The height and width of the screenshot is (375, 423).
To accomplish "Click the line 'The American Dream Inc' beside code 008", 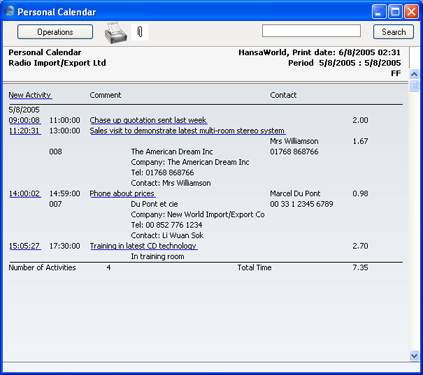I will [x=172, y=152].
